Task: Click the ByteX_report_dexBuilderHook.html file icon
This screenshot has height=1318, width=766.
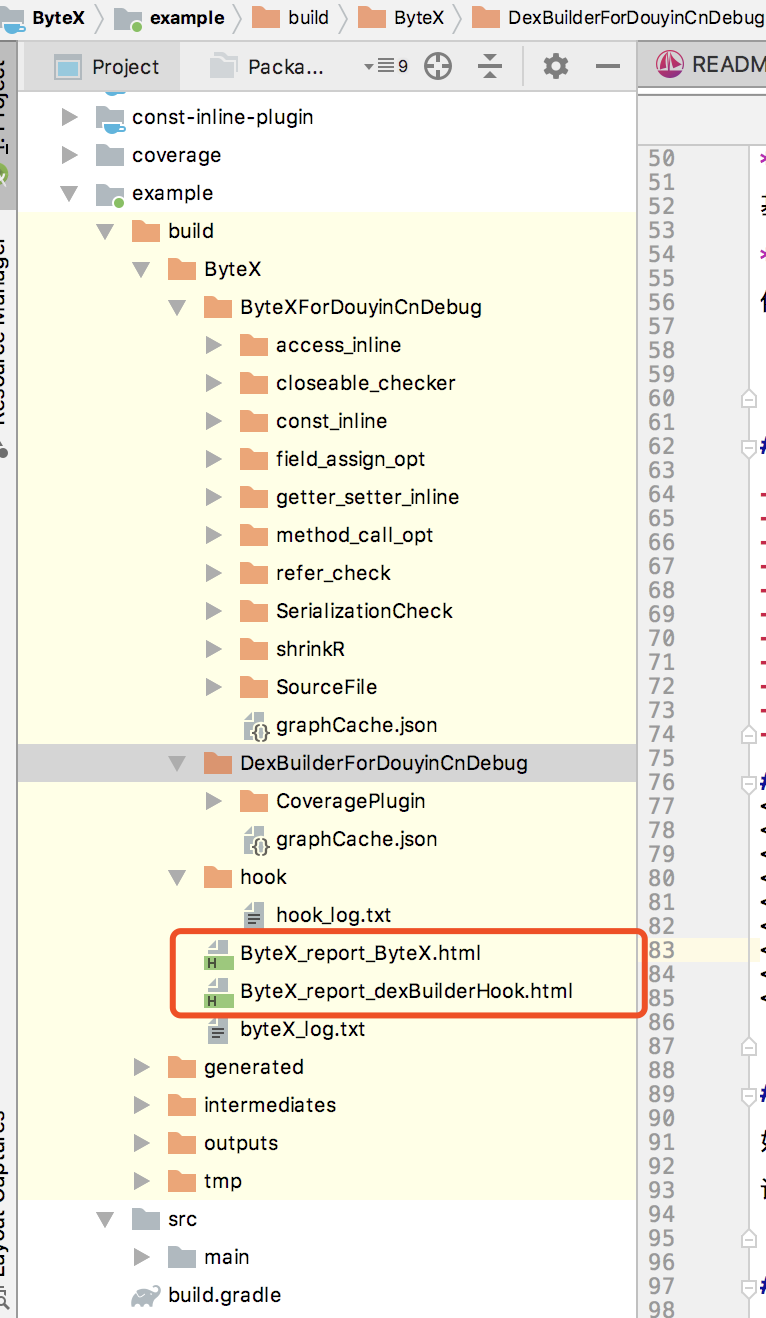Action: (218, 992)
